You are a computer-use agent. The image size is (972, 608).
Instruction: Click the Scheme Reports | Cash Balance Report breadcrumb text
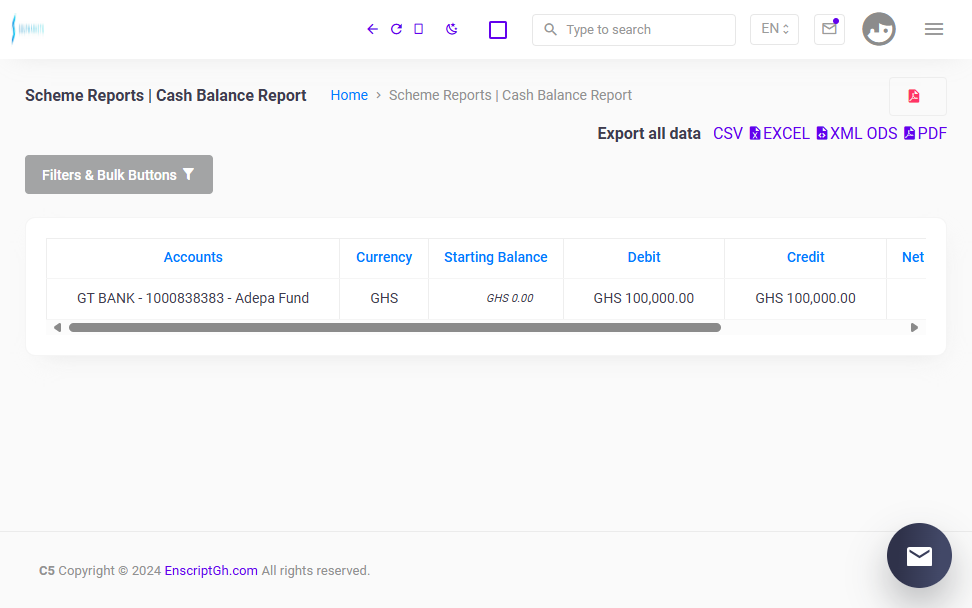pyautogui.click(x=510, y=95)
